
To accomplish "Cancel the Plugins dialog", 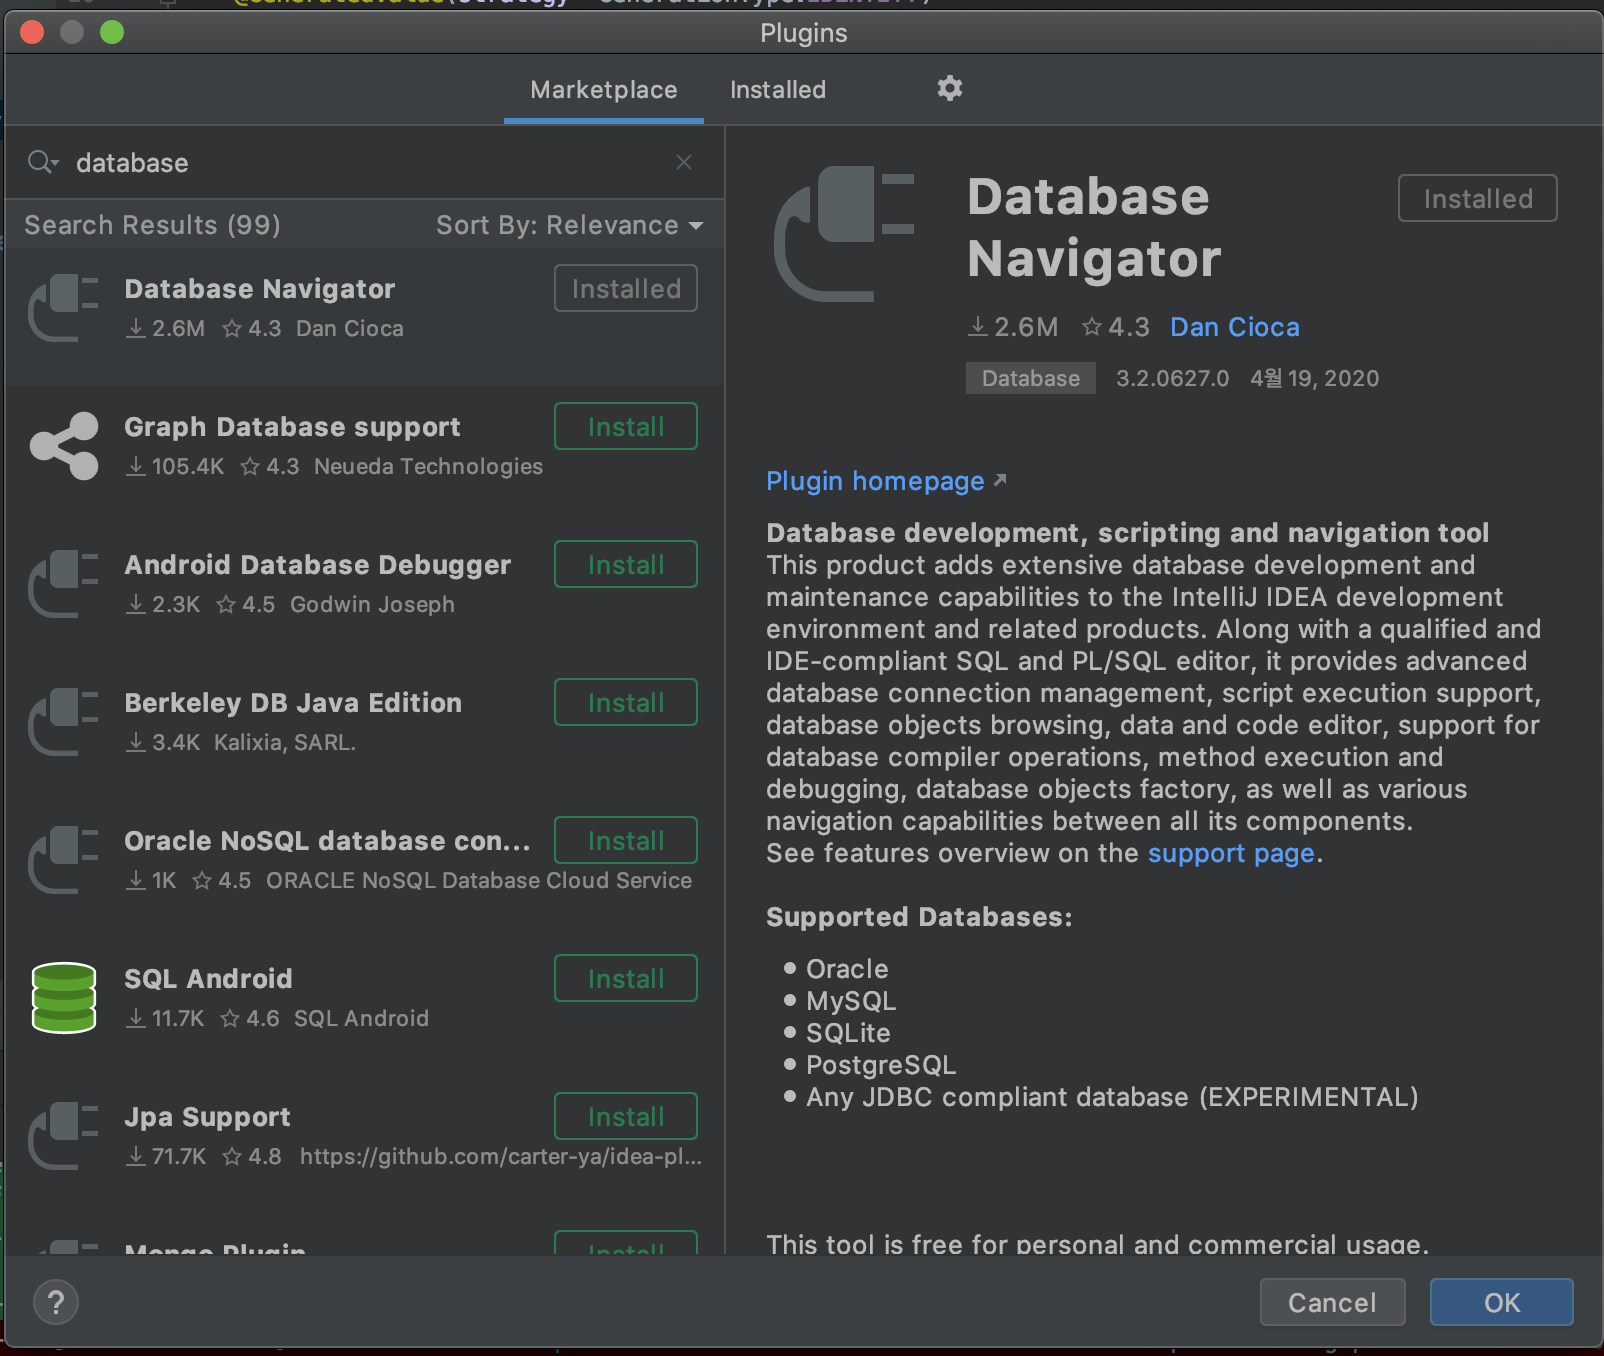I will (x=1332, y=1302).
